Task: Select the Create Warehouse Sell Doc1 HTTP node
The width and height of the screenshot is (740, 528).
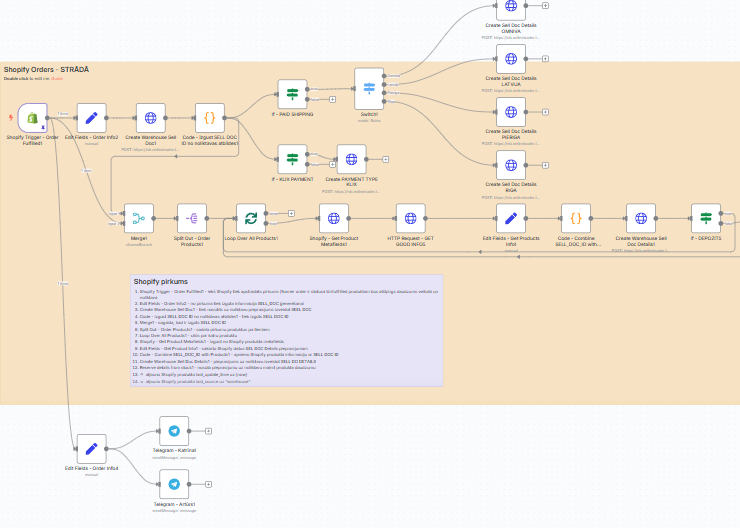Action: tap(151, 118)
